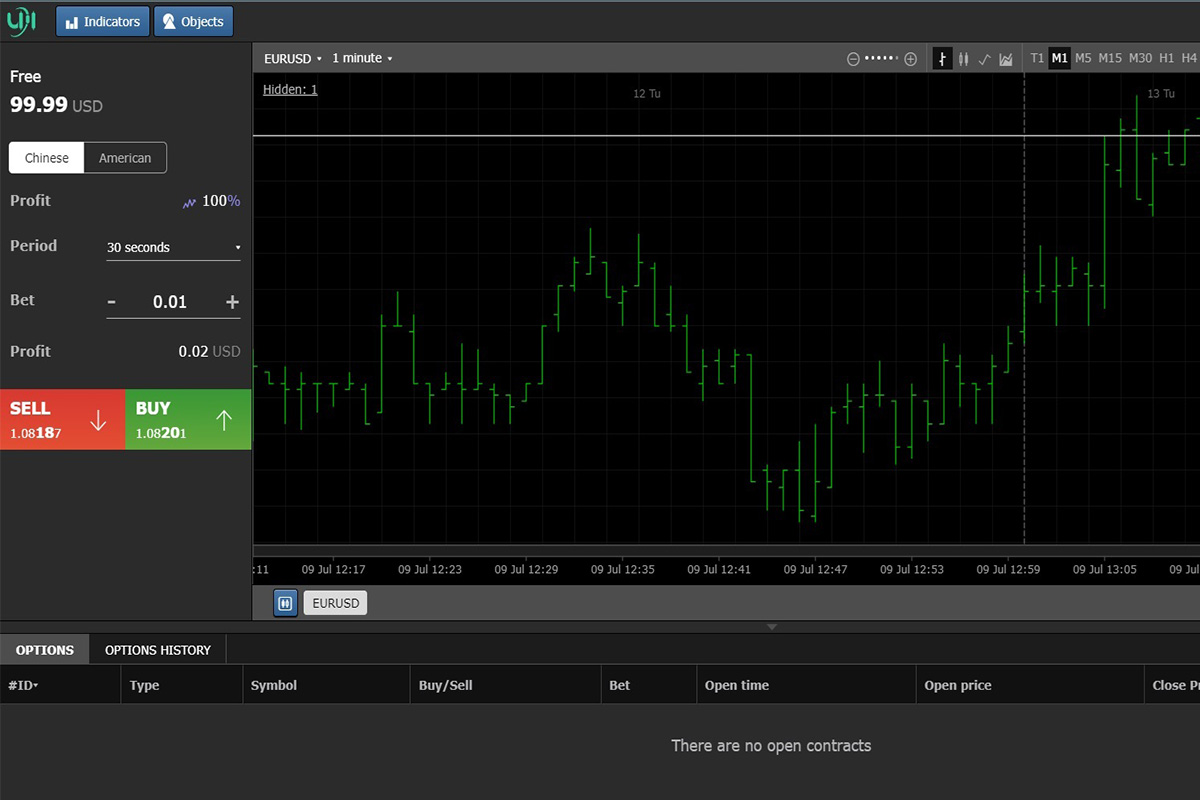
Task: Switch to area chart type
Action: (x=1006, y=59)
